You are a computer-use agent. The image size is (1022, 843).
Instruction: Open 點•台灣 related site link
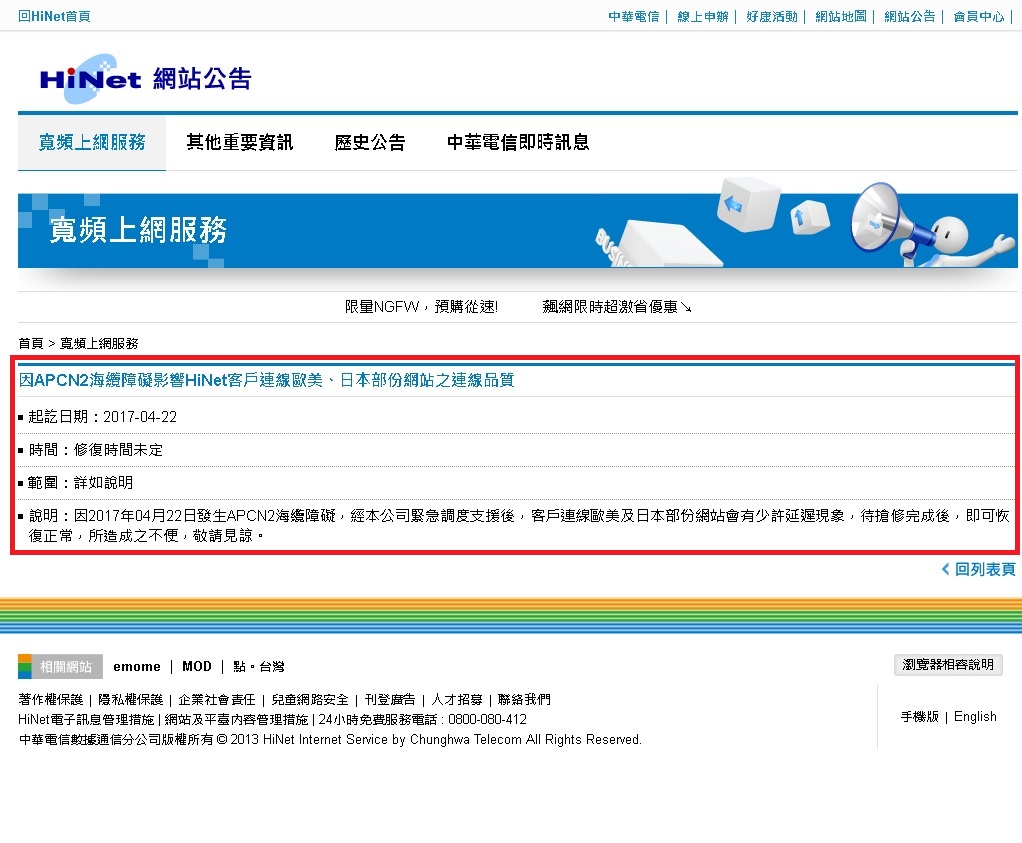tap(259, 666)
